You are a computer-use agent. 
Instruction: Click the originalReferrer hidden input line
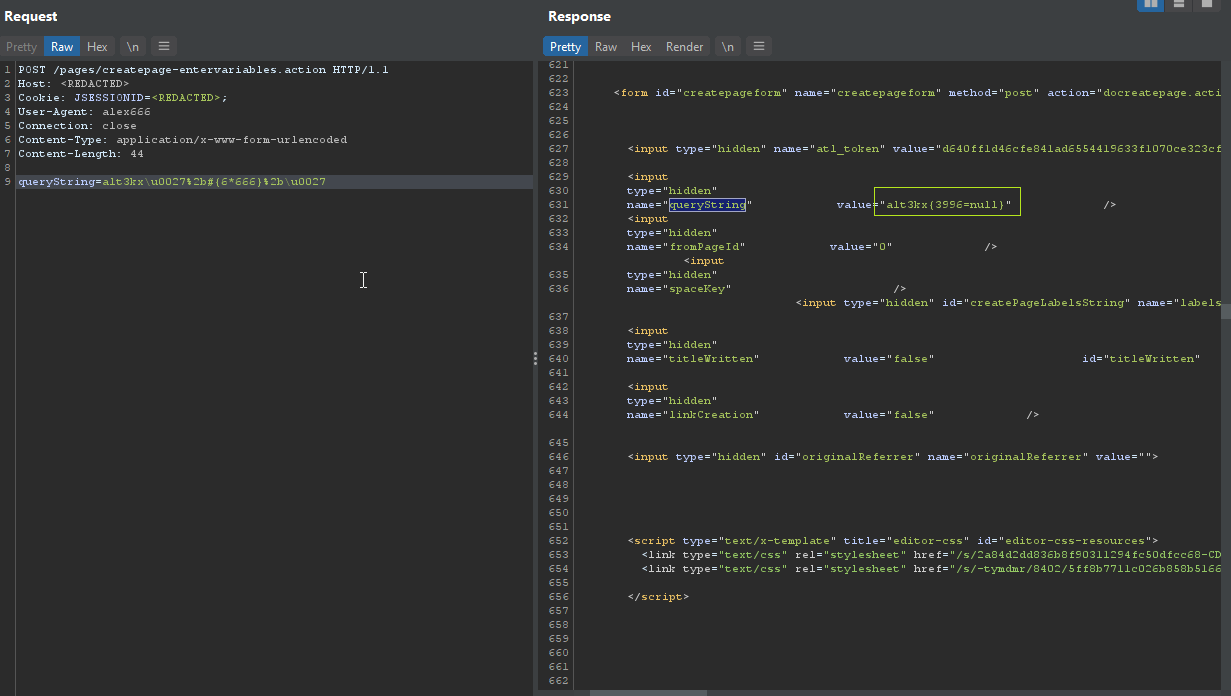[x=892, y=457]
